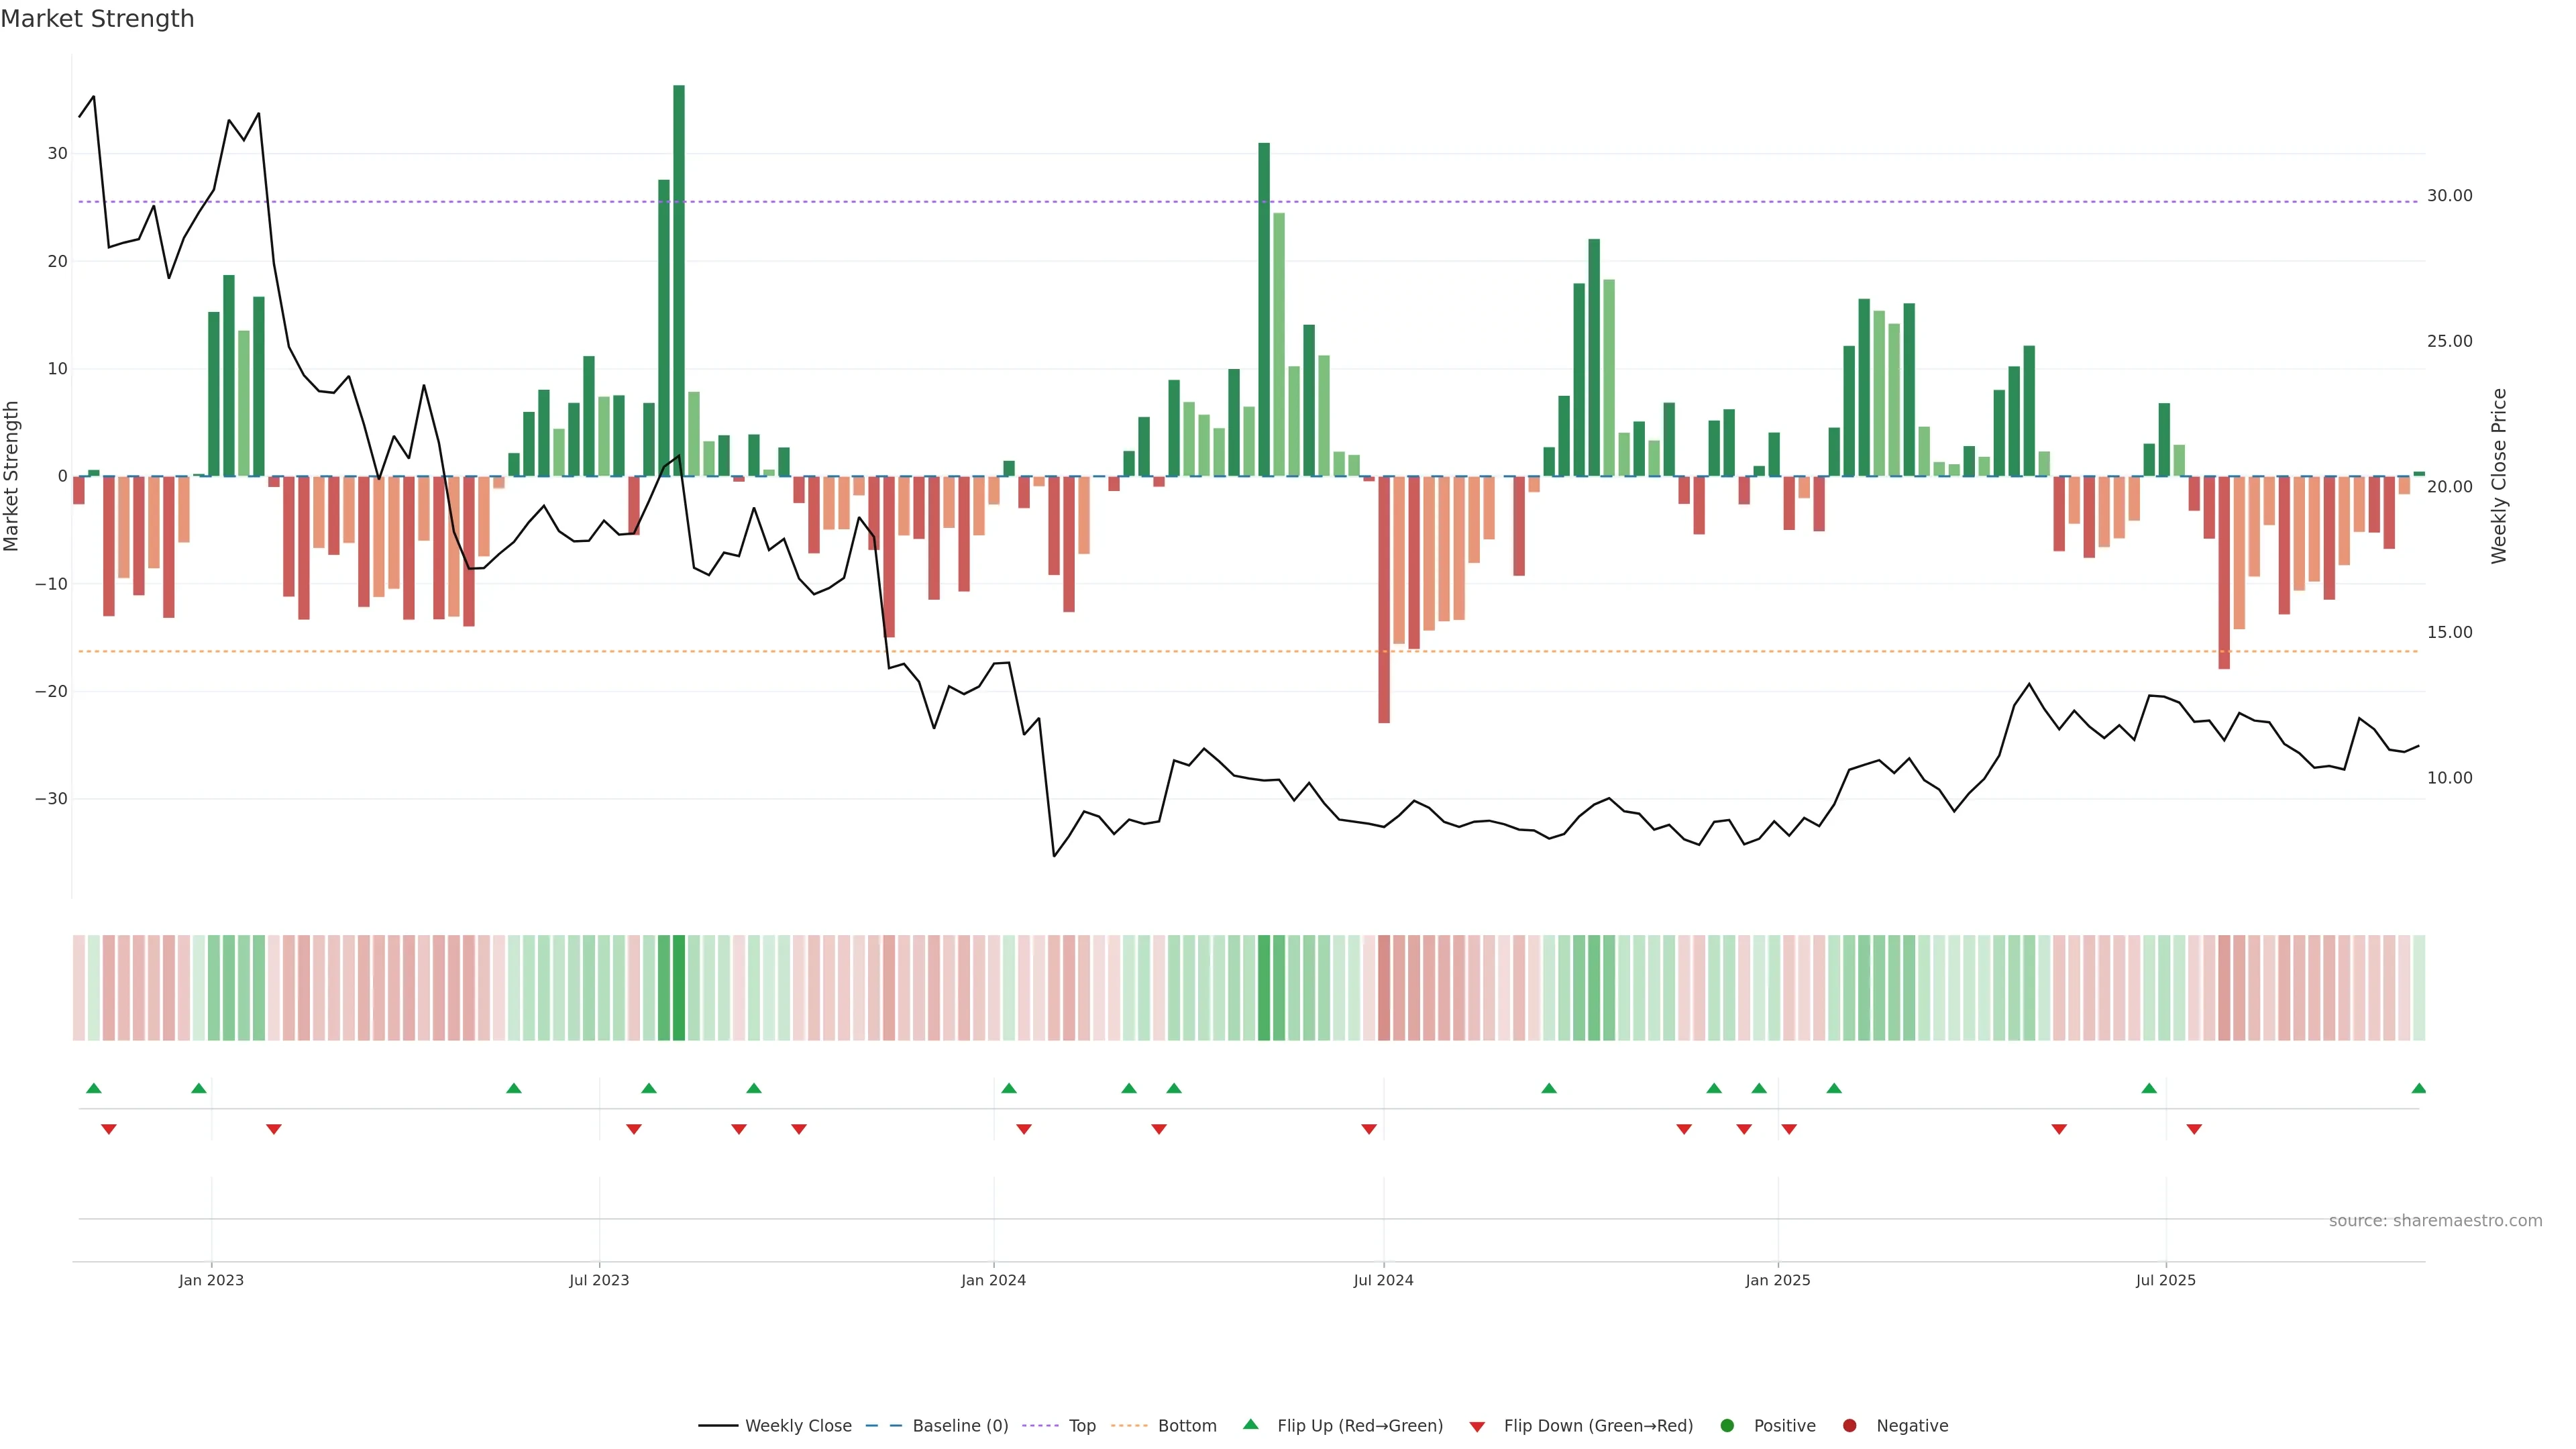Image resolution: width=2576 pixels, height=1449 pixels.
Task: Click the red flip-down marker just before Jul 2024
Action: coord(1369,1129)
